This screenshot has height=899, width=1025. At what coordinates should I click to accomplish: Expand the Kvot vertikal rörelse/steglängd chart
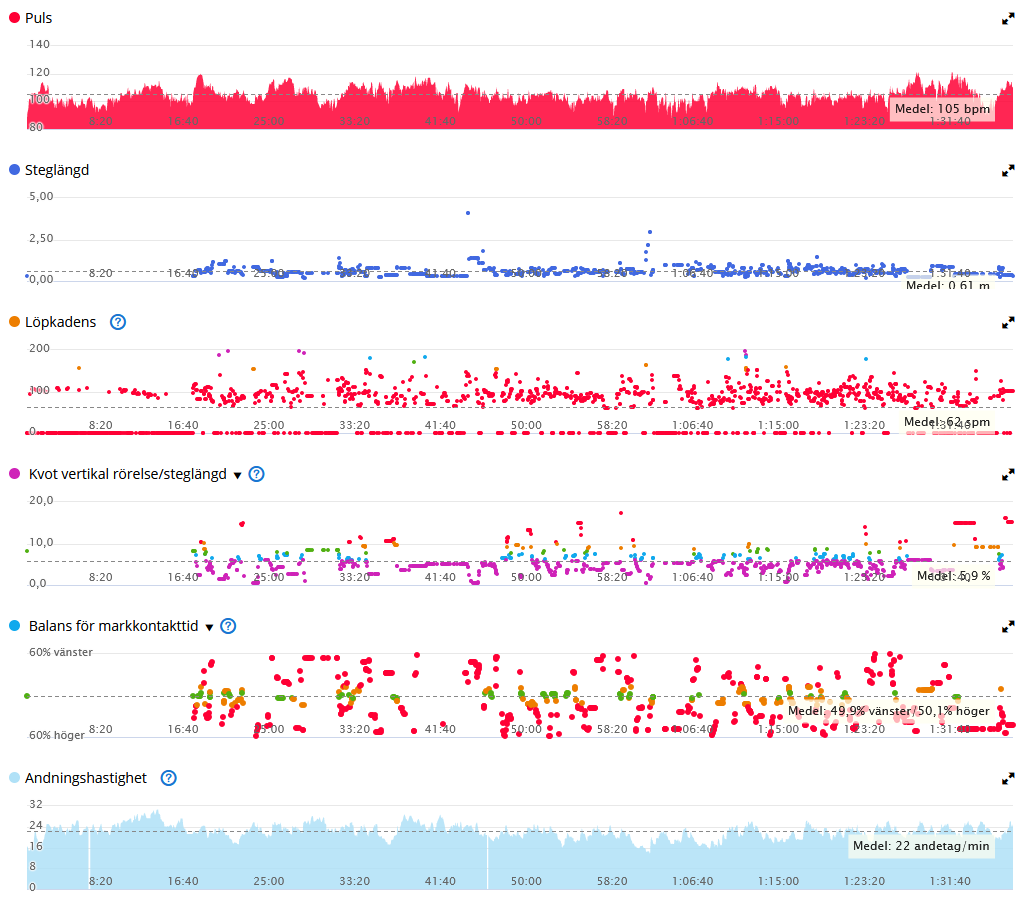coord(1008,475)
